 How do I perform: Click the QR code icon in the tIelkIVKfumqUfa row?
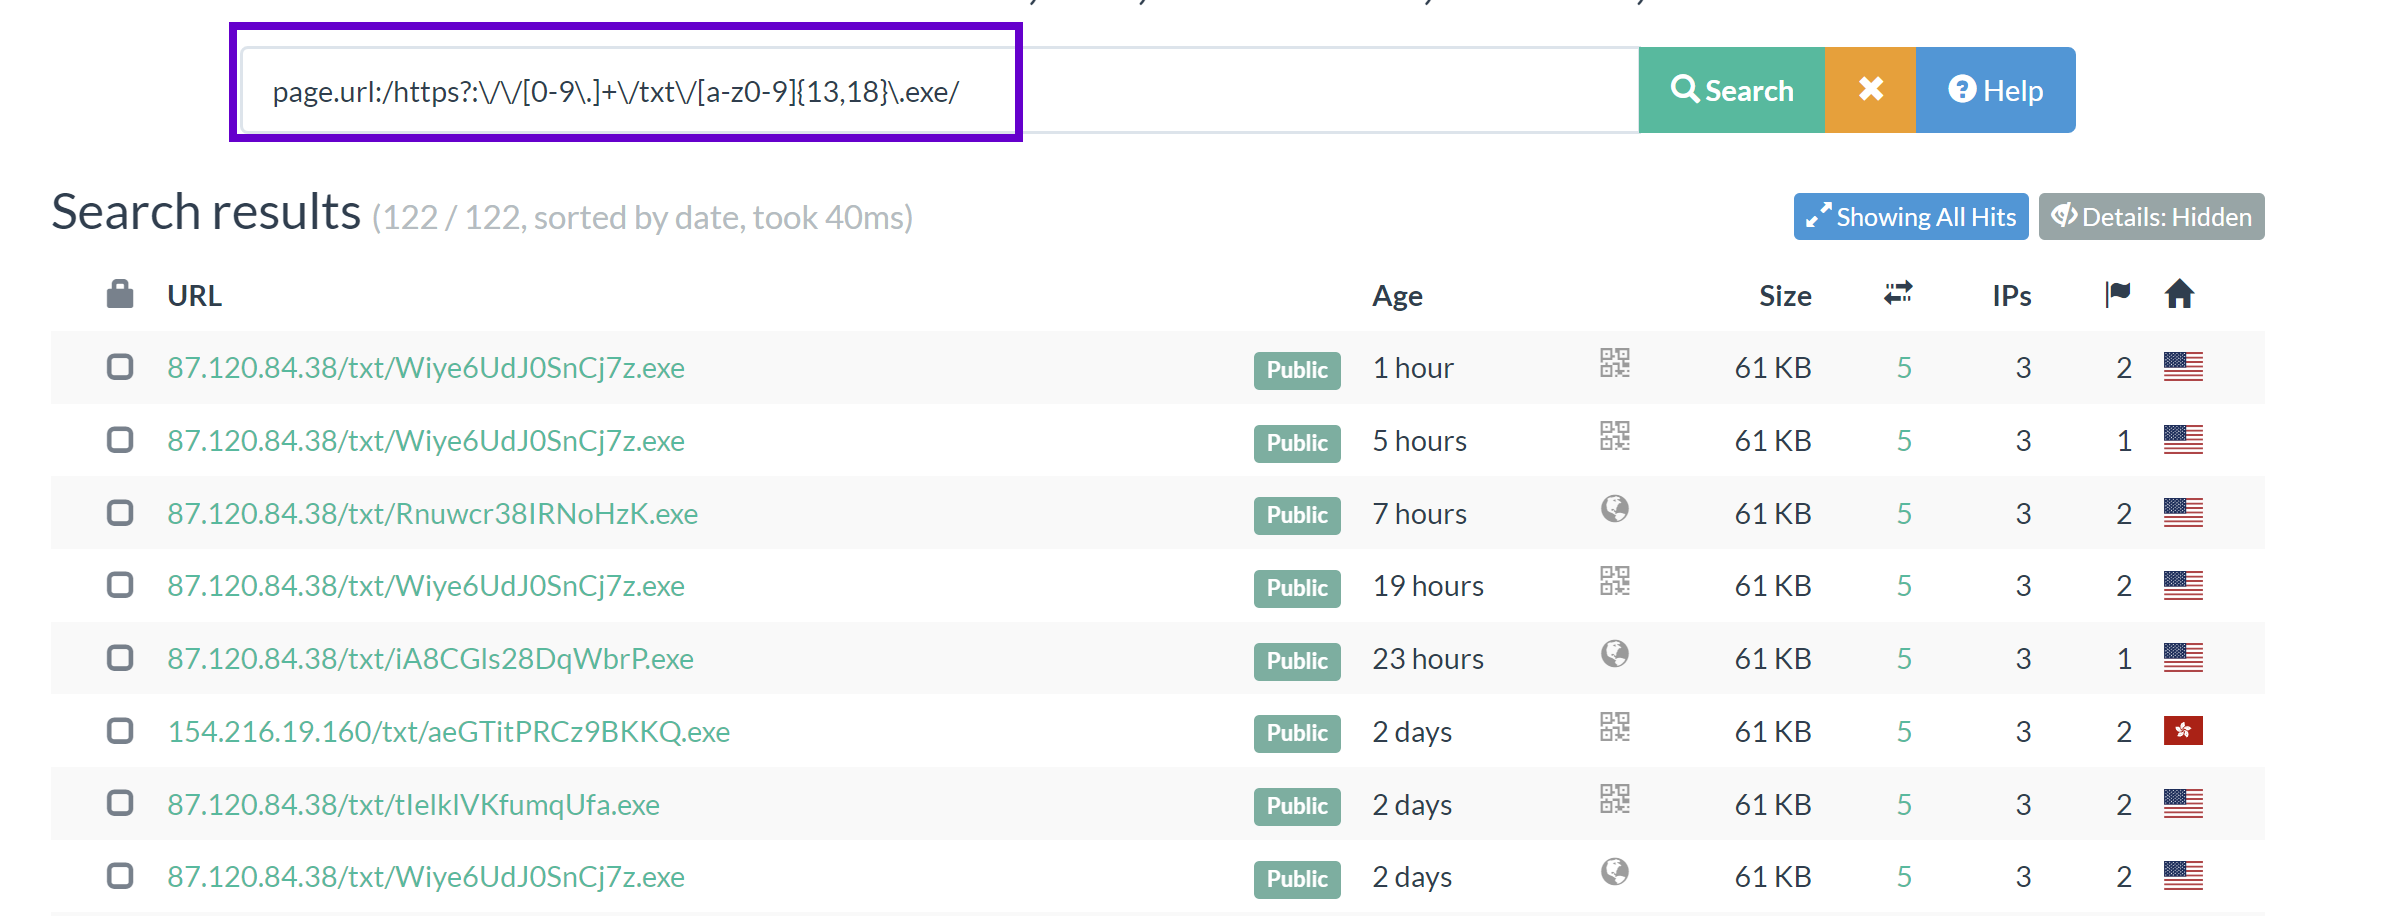pyautogui.click(x=1615, y=799)
